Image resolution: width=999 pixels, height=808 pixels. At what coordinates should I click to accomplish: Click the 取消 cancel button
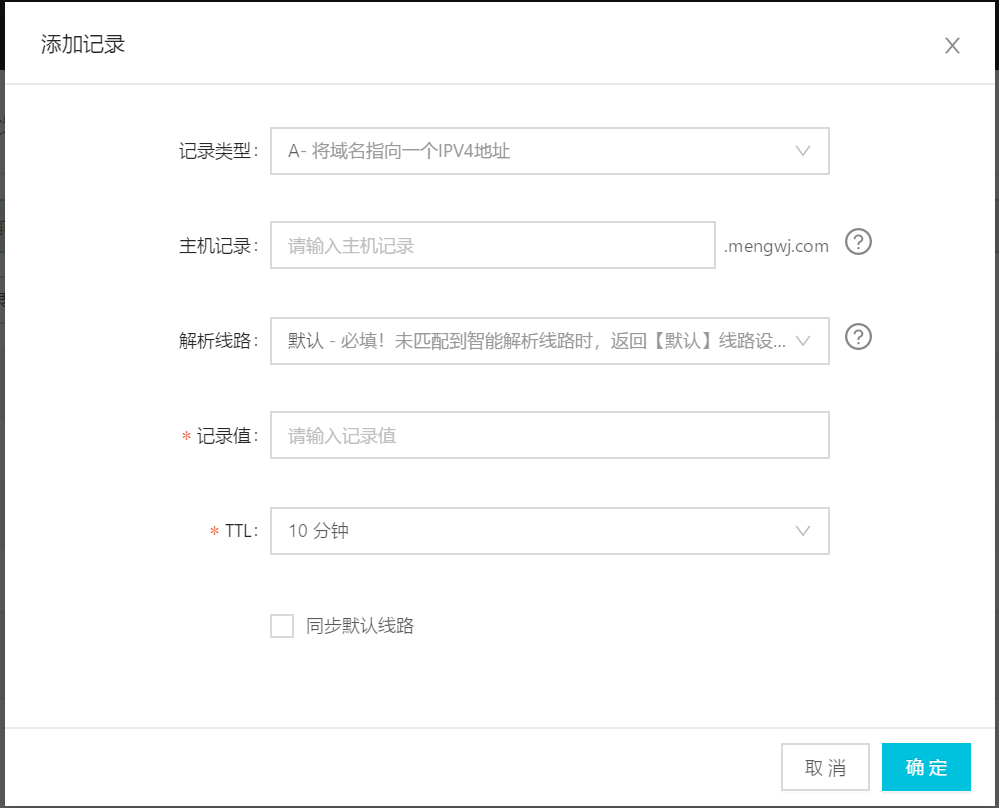tap(824, 766)
